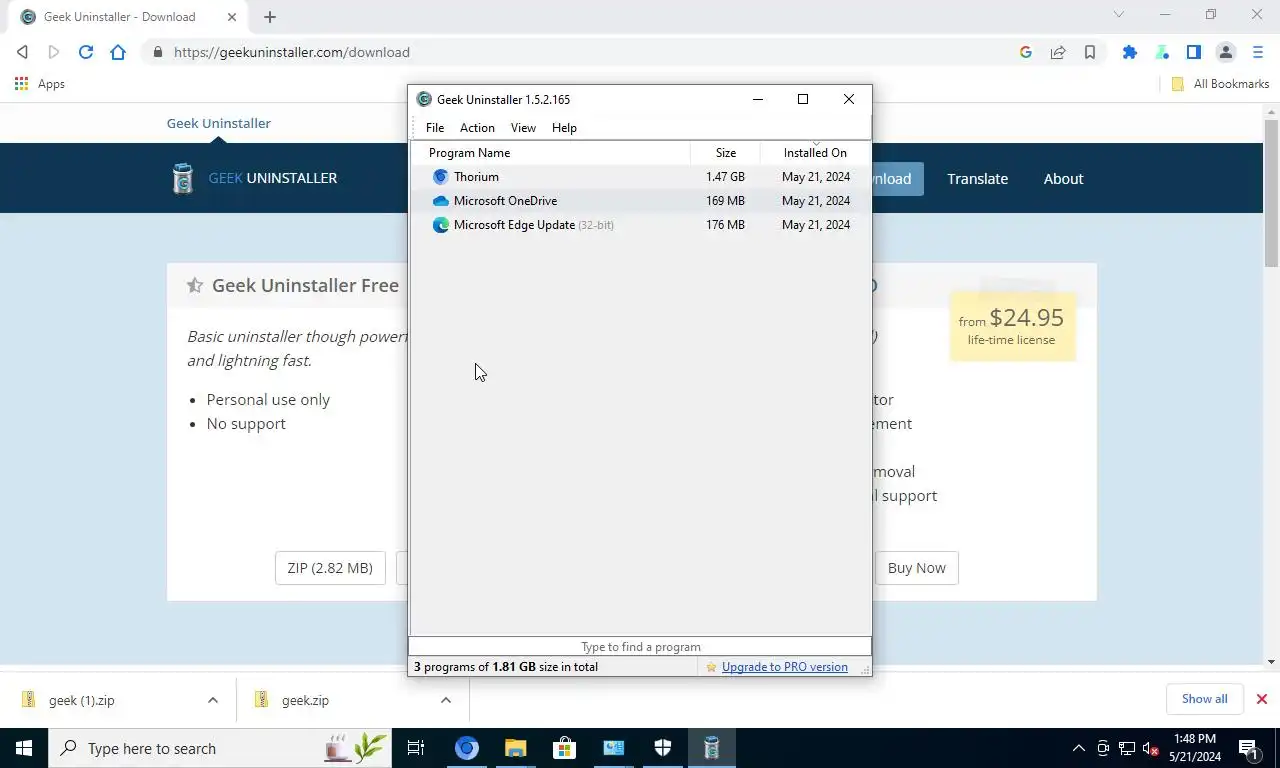Open the File menu in Geek Uninstaller
The width and height of the screenshot is (1280, 768).
pos(435,128)
